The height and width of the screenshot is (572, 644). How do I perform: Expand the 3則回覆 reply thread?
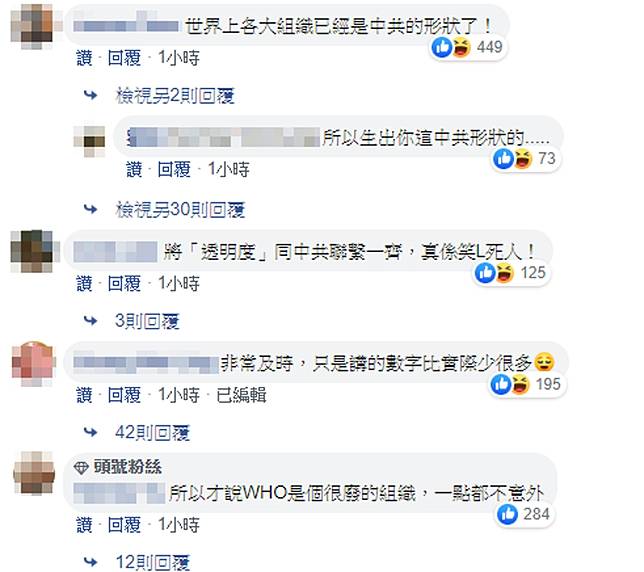coord(147,321)
